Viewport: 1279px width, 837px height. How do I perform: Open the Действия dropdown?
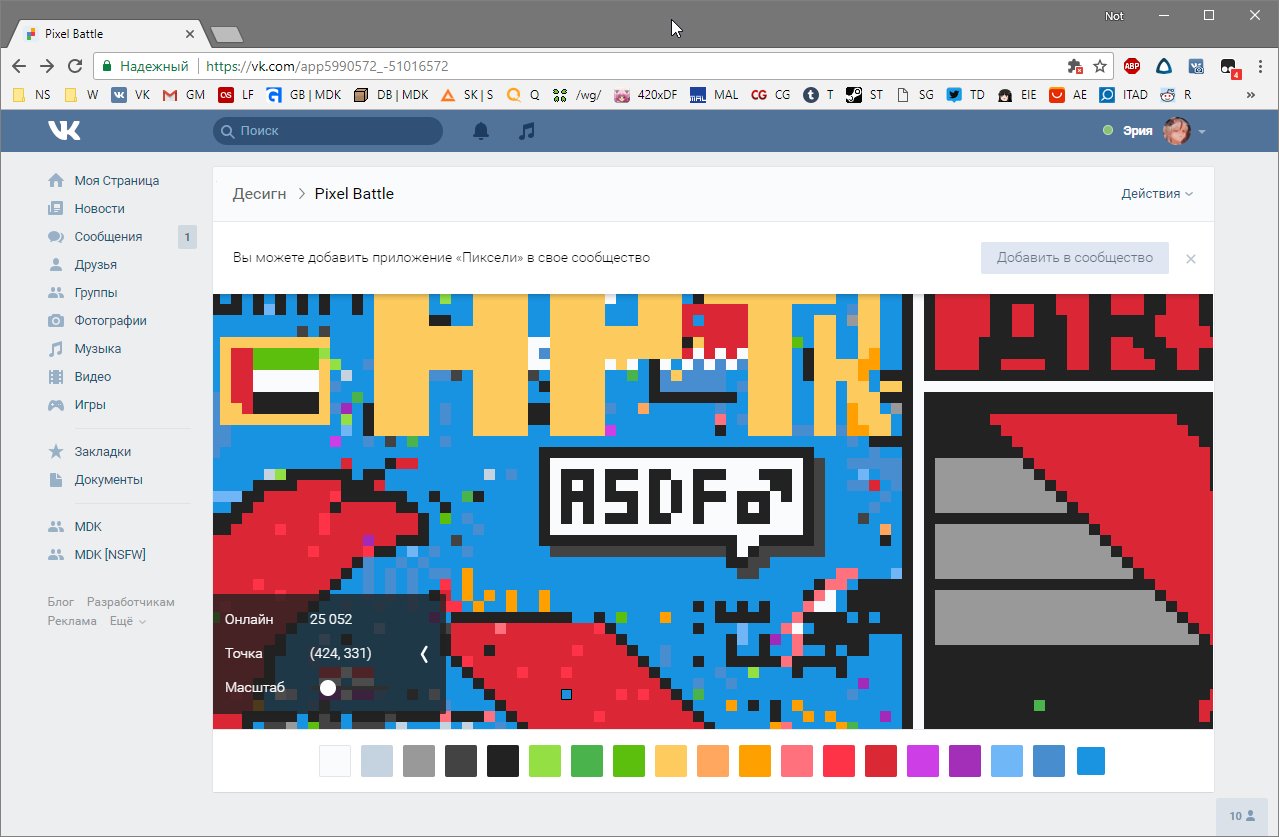click(1156, 194)
